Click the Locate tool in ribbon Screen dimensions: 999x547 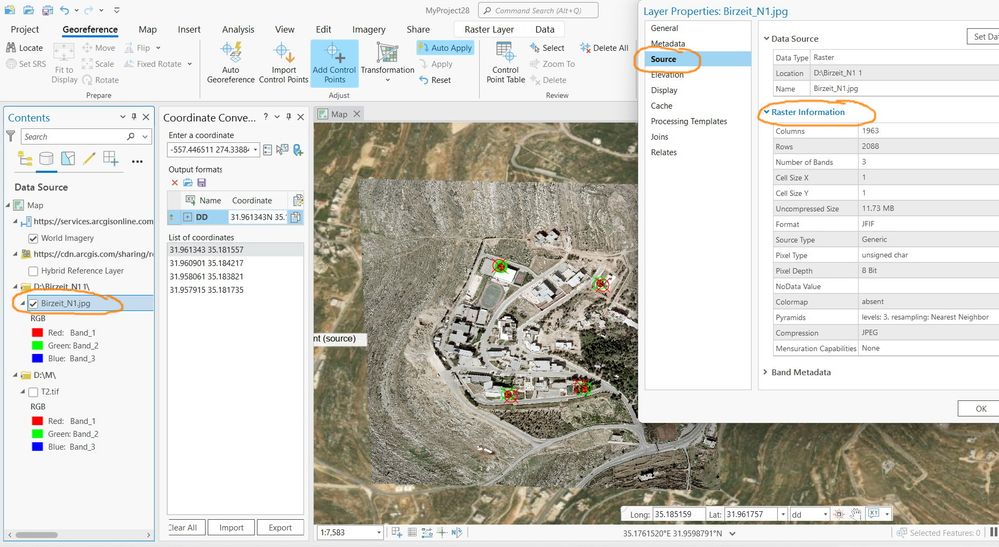(24, 48)
